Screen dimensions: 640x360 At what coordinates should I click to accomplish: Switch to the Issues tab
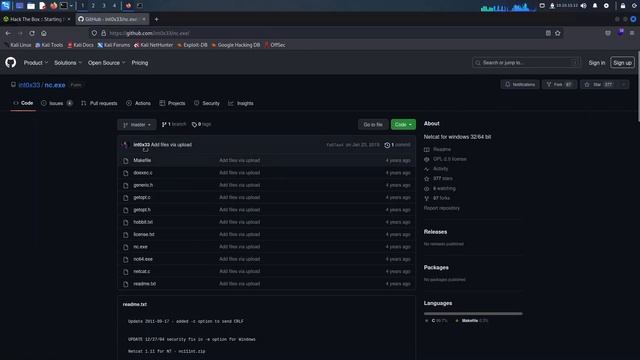pos(57,103)
